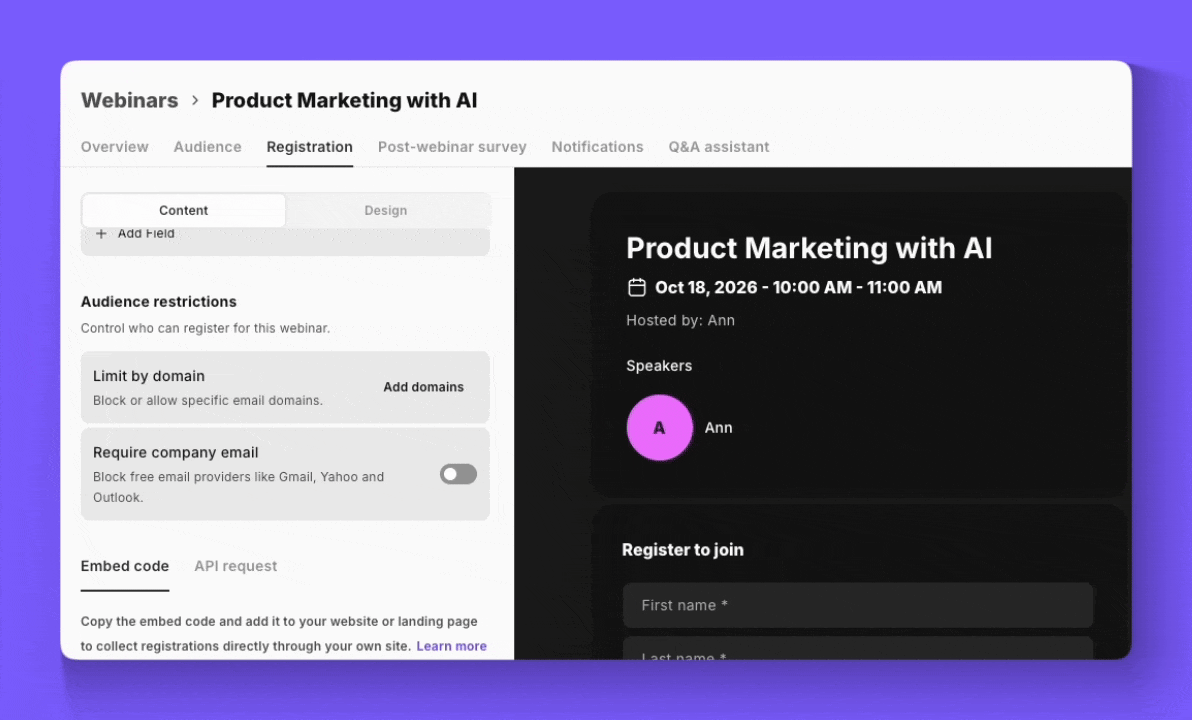Click the breadcrumb chevron after Webinars
Viewport: 1192px width, 720px height.
pos(195,100)
